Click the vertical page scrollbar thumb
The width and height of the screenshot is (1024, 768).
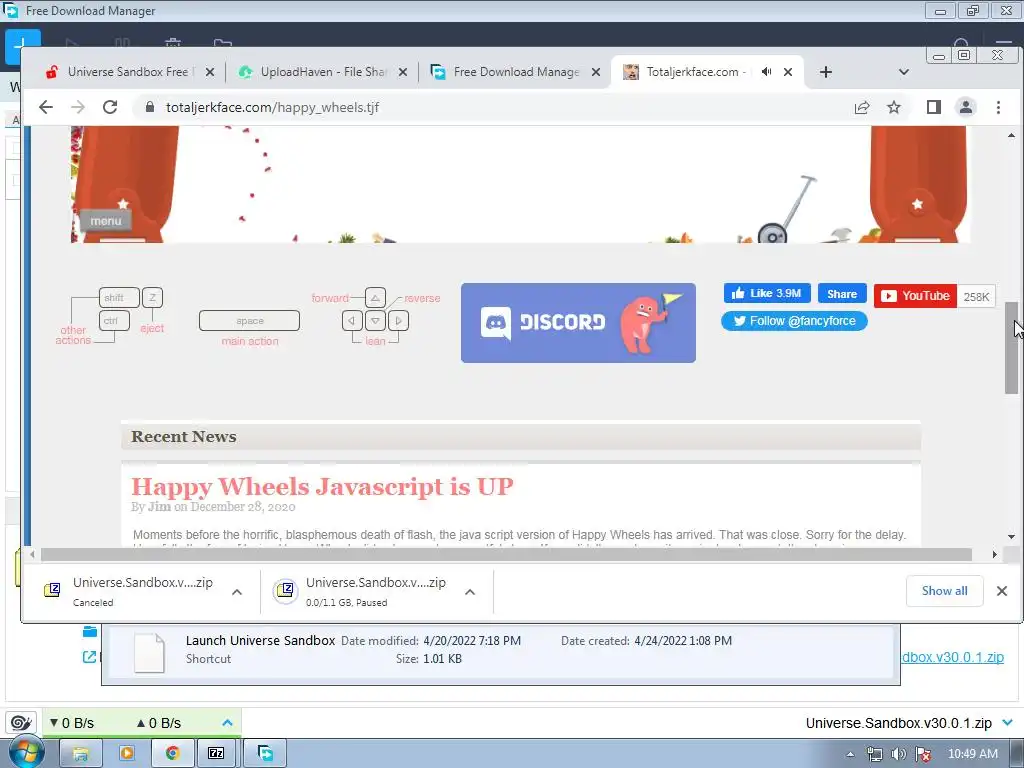tap(1012, 347)
